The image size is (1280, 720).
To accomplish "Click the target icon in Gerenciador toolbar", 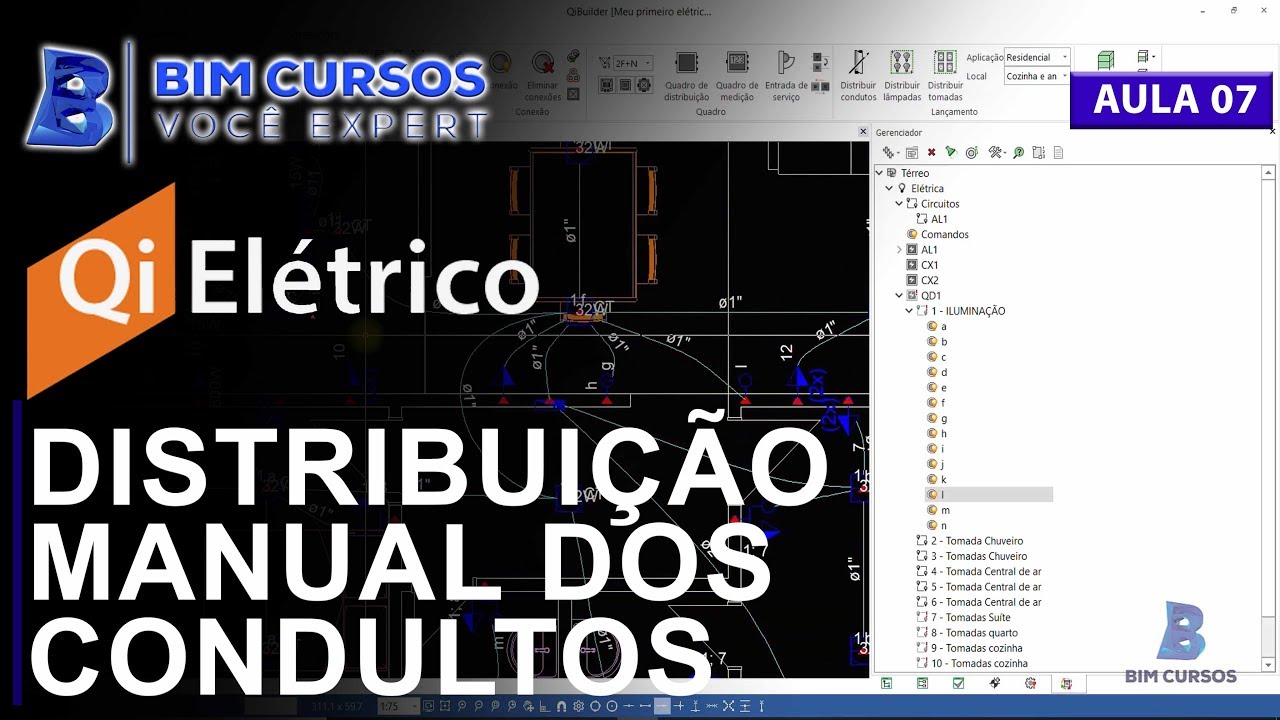I will click(x=971, y=153).
